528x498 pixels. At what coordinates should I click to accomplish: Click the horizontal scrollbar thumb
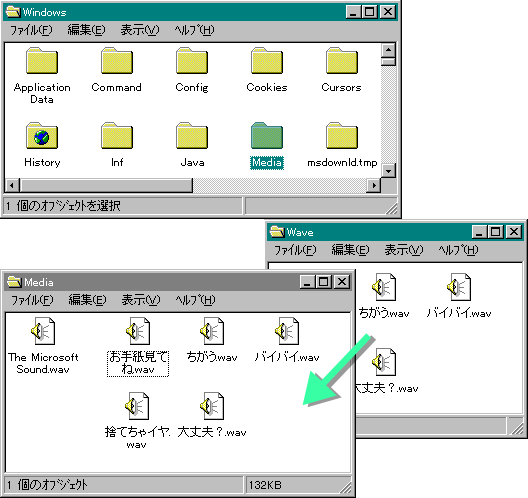tap(106, 185)
